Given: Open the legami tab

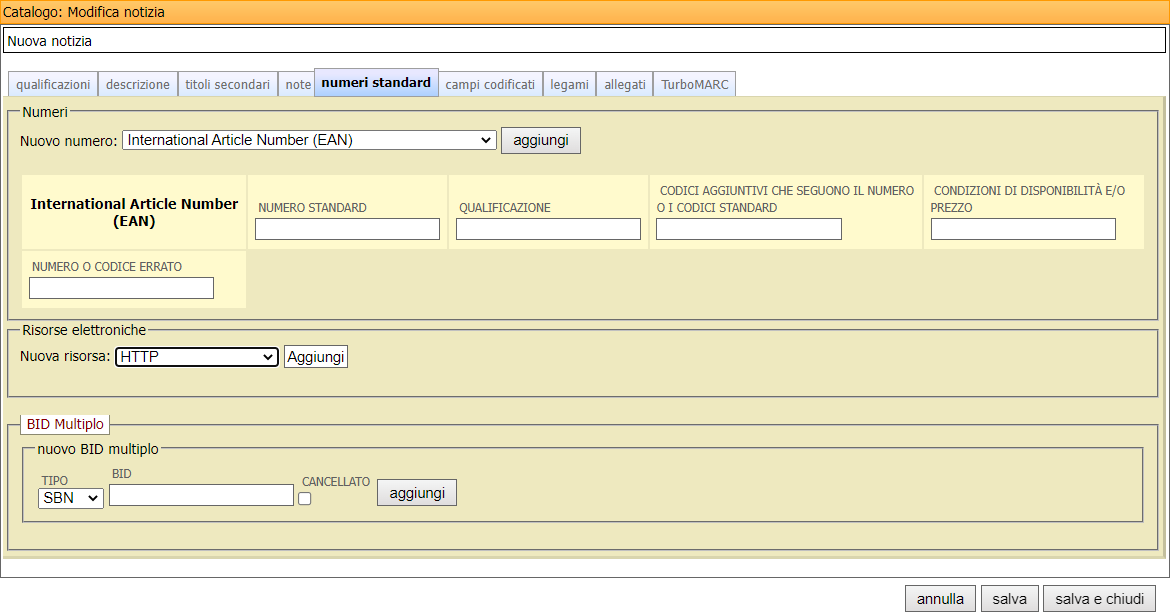Looking at the screenshot, I should pos(570,85).
